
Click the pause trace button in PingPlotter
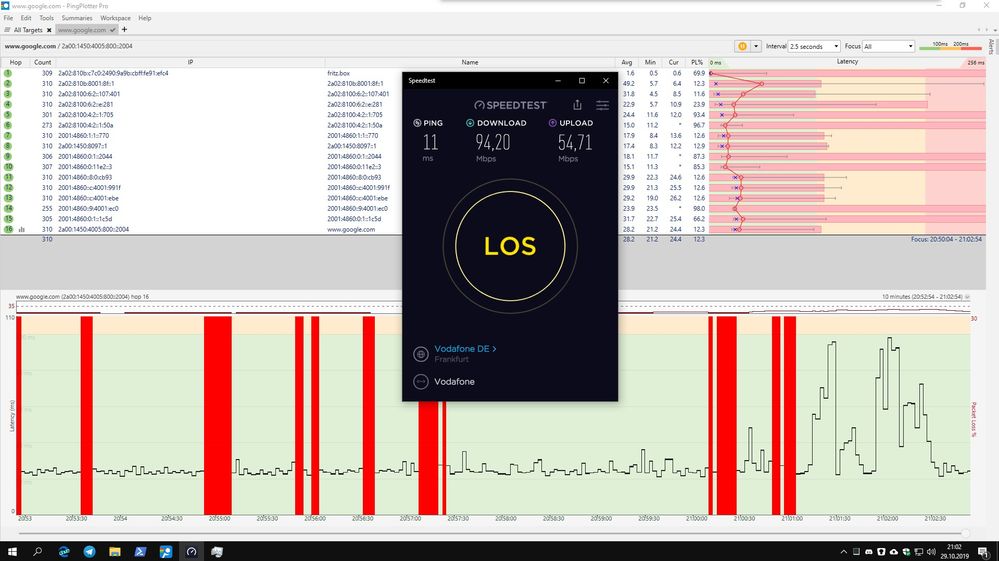(x=742, y=46)
